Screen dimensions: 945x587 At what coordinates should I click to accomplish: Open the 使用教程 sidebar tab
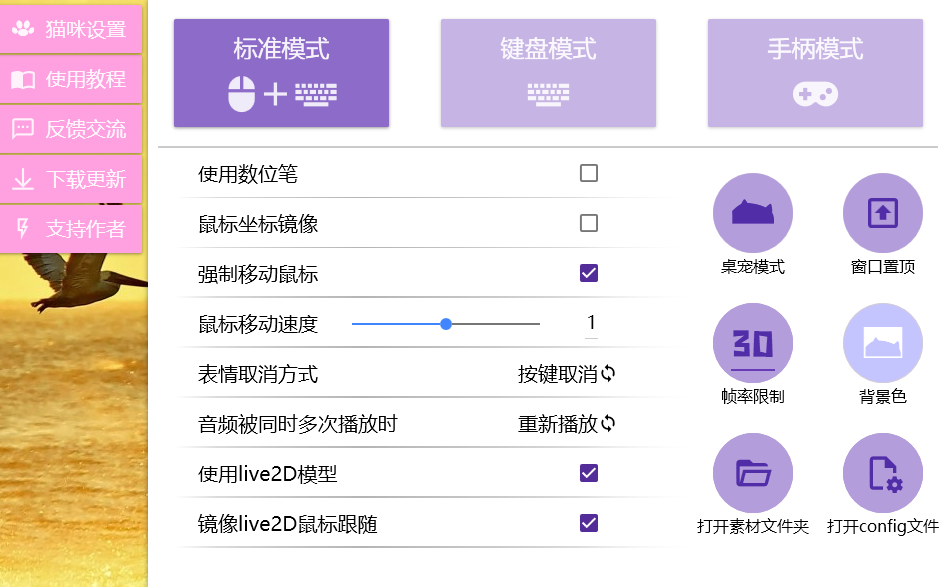point(71,79)
